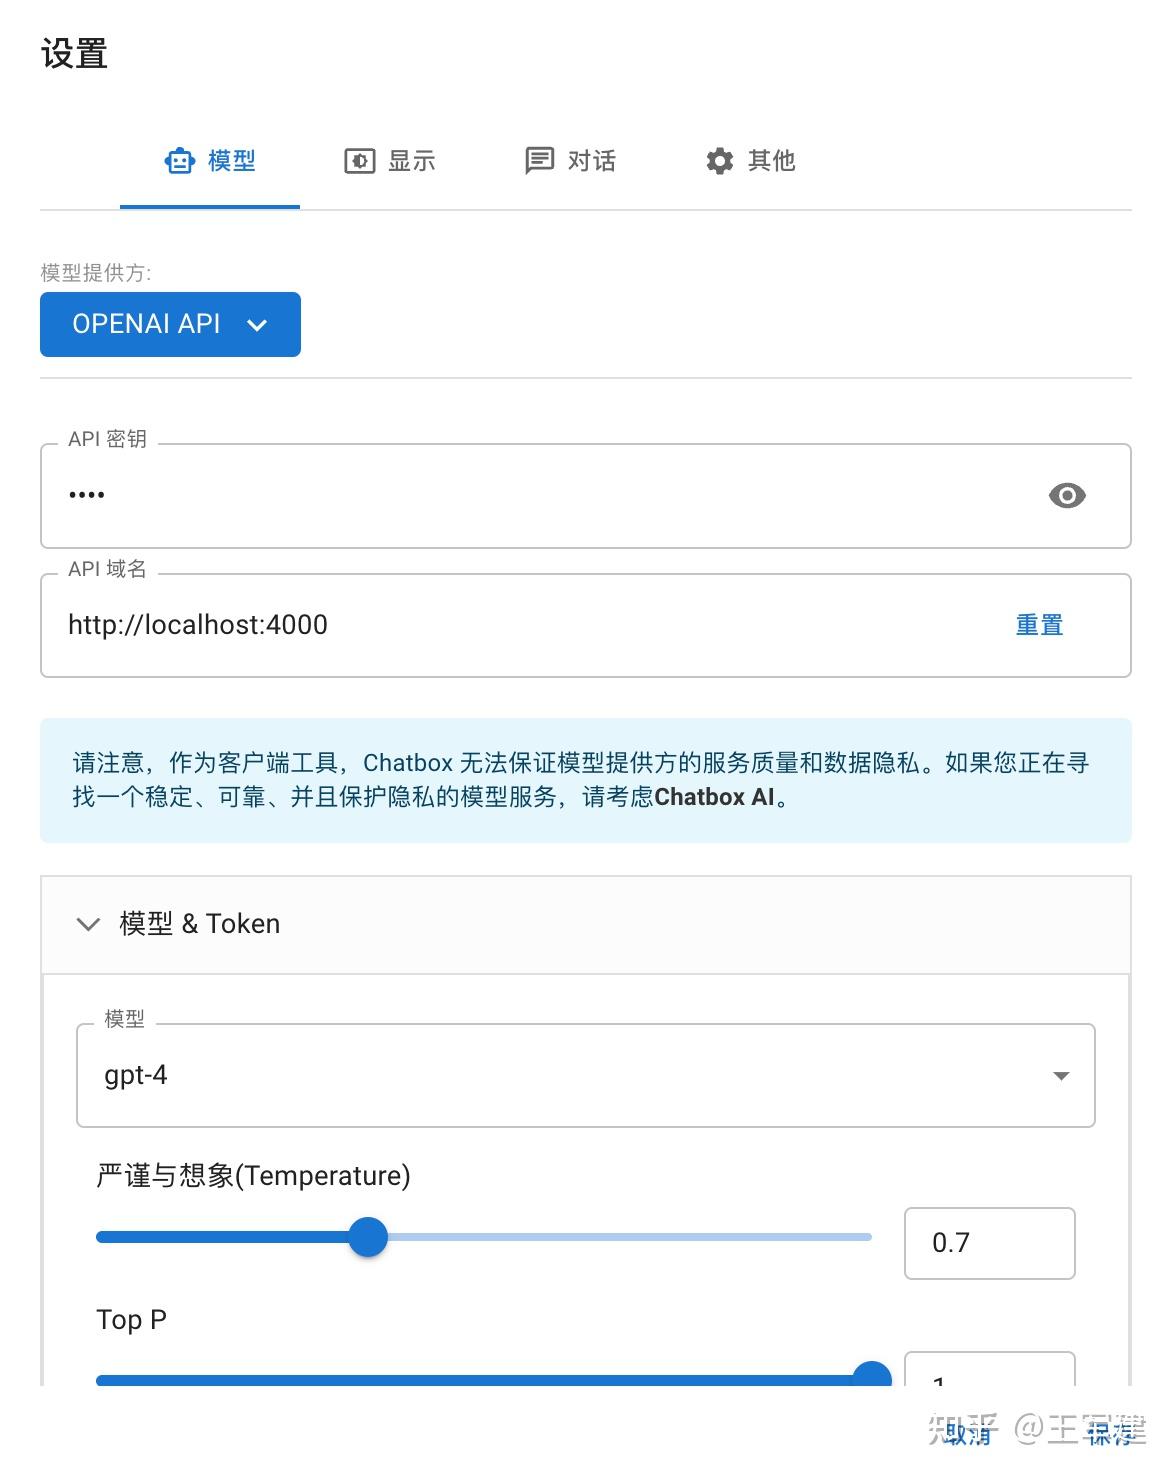
Task: Click inside the API 域名 input field
Action: (400, 624)
